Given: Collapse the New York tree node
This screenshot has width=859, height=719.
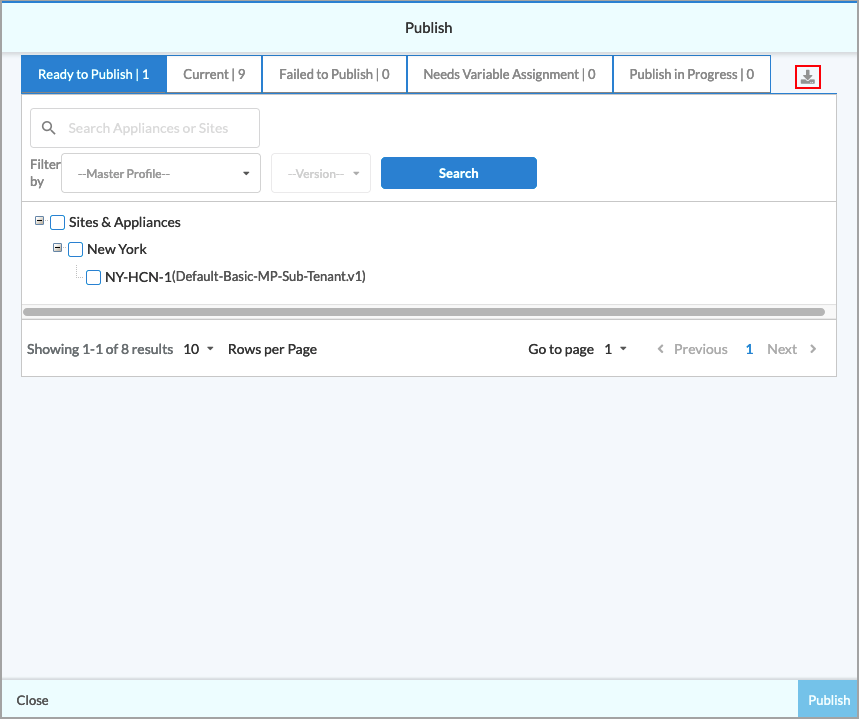Looking at the screenshot, I should coord(58,248).
